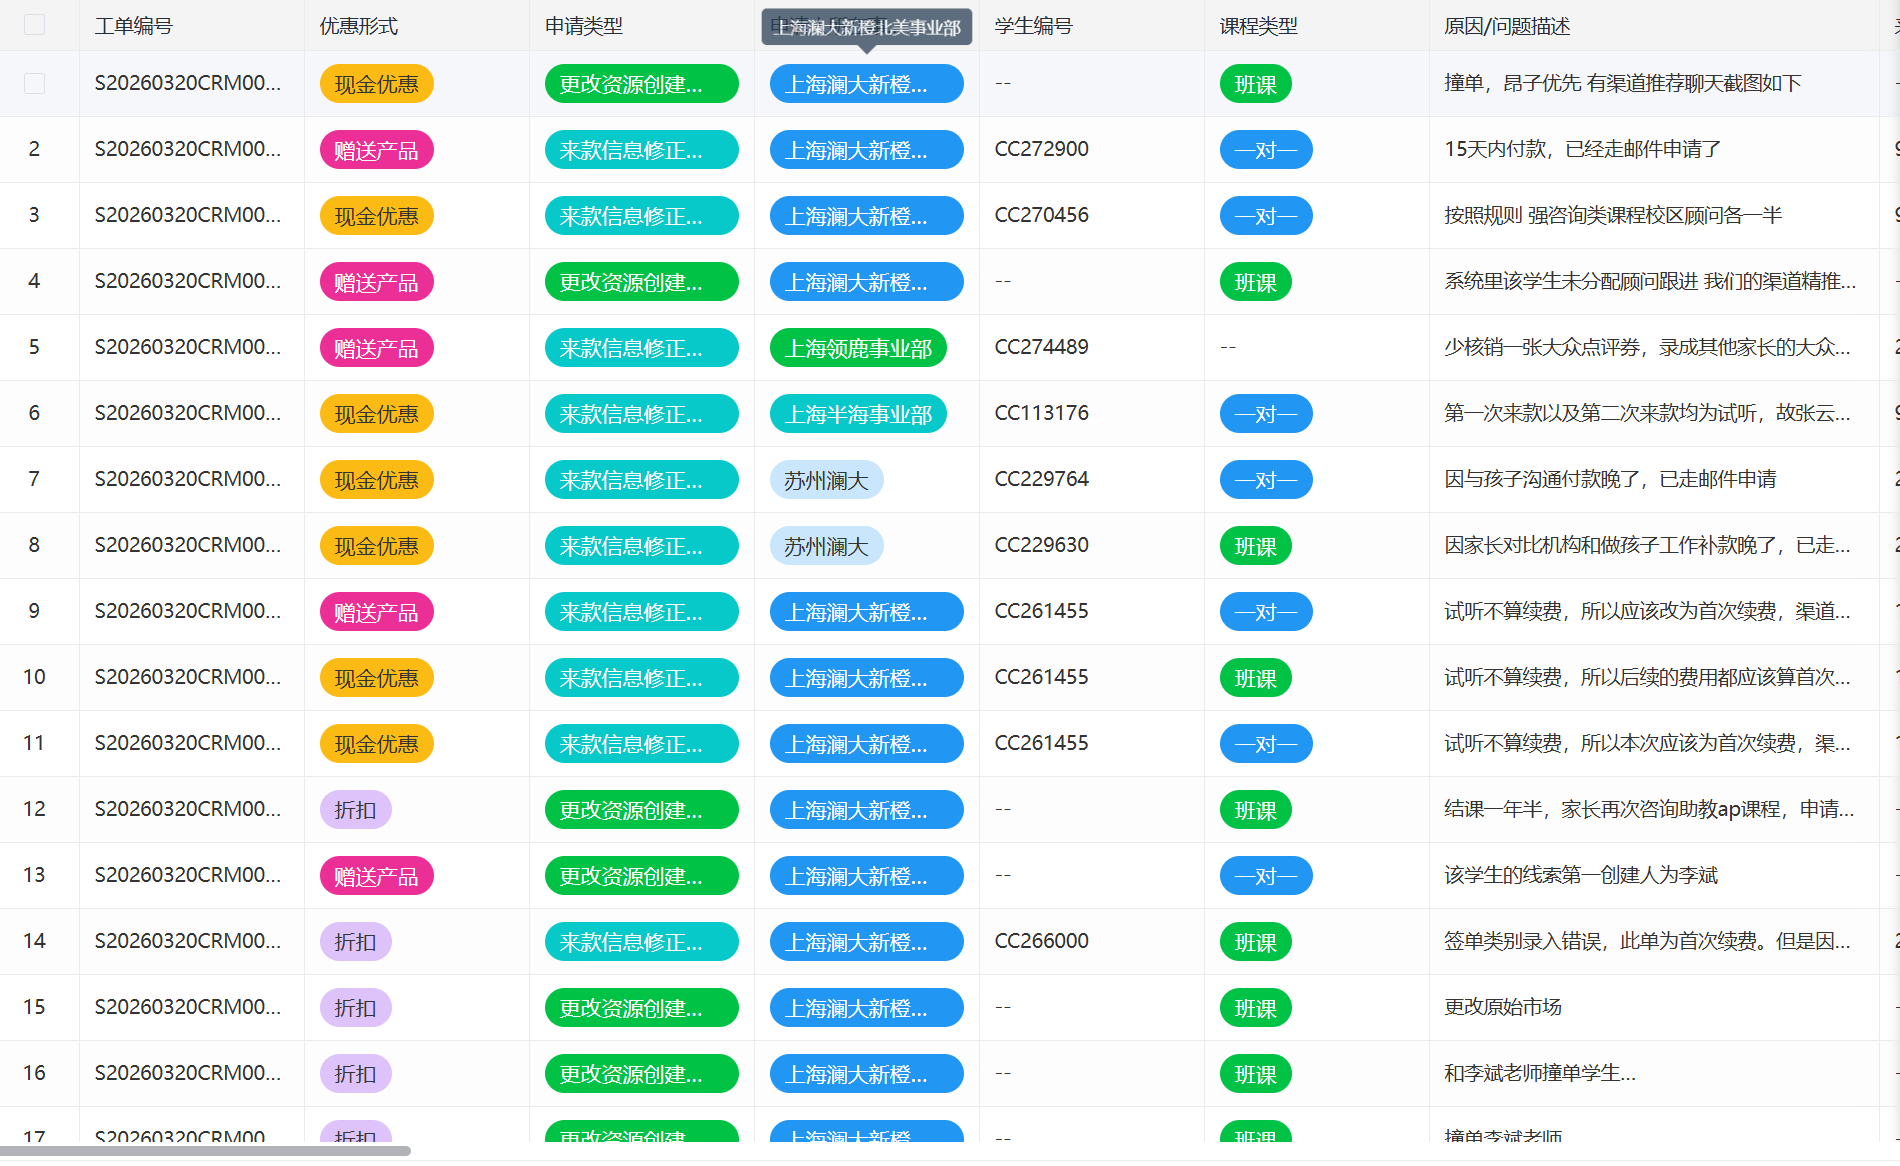The image size is (1900, 1166).
Task: Click the 优惠形式 column header
Action: 359,26
